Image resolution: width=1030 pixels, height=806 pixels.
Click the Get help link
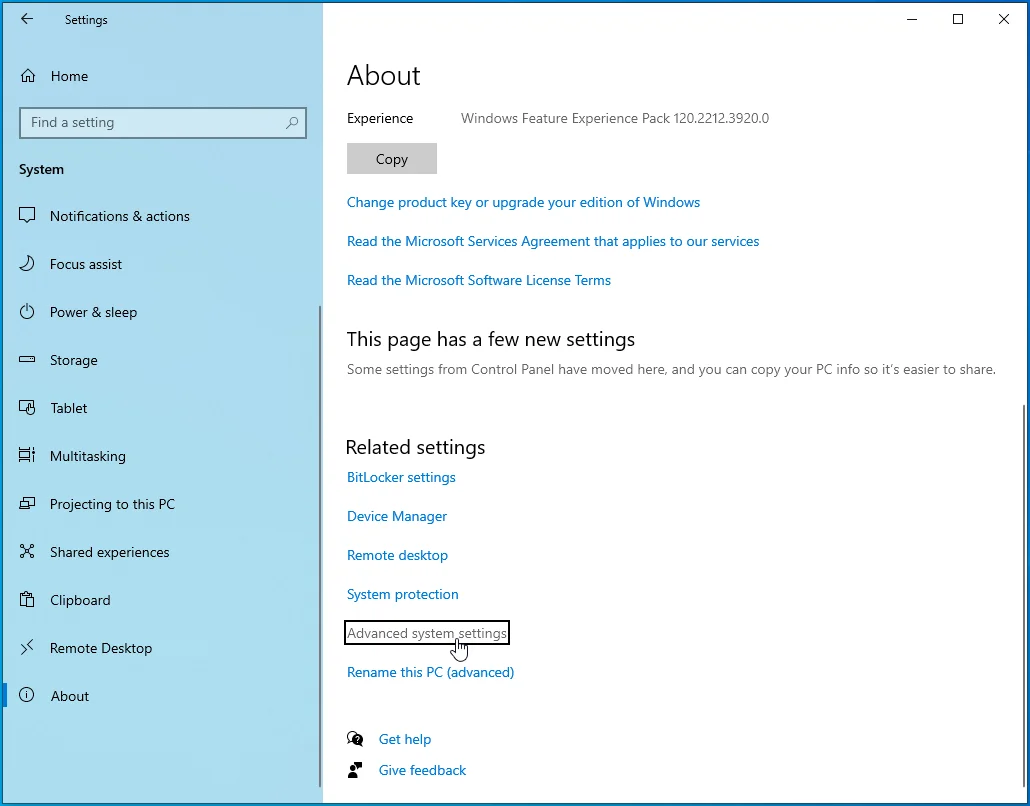pos(405,739)
